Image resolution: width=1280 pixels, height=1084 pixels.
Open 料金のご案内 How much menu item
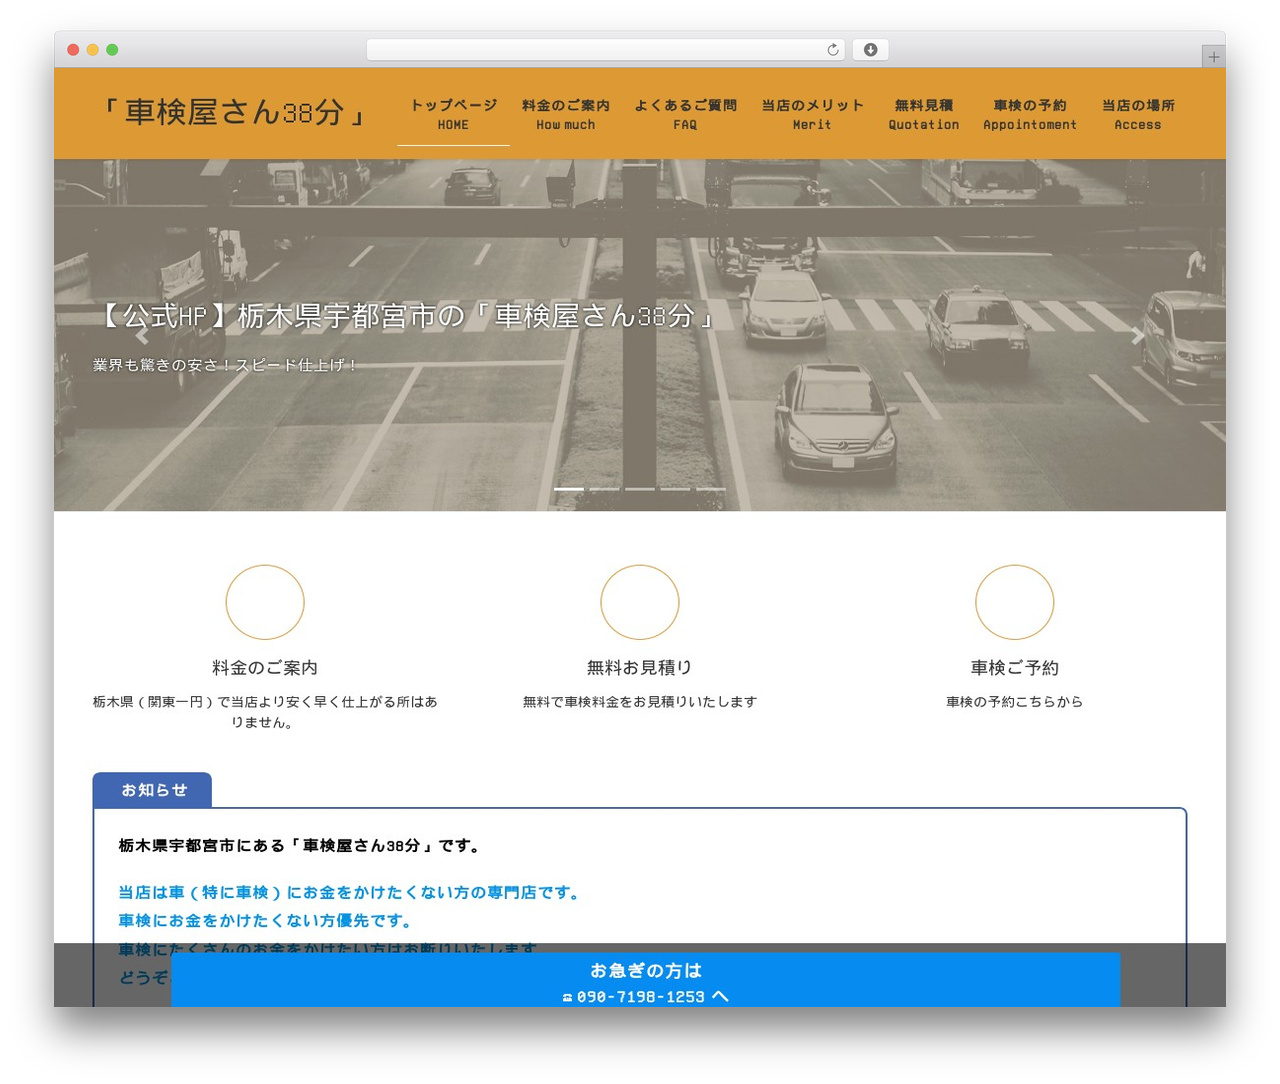(566, 114)
